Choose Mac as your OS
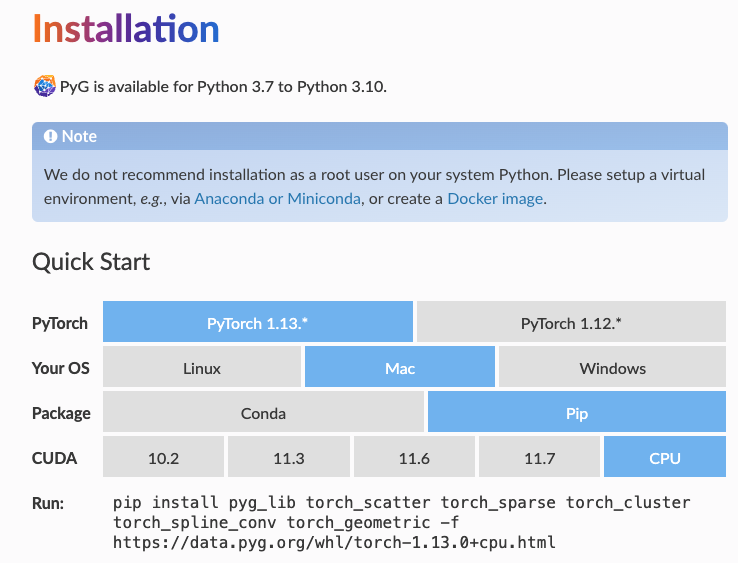The width and height of the screenshot is (738, 563). pos(400,367)
